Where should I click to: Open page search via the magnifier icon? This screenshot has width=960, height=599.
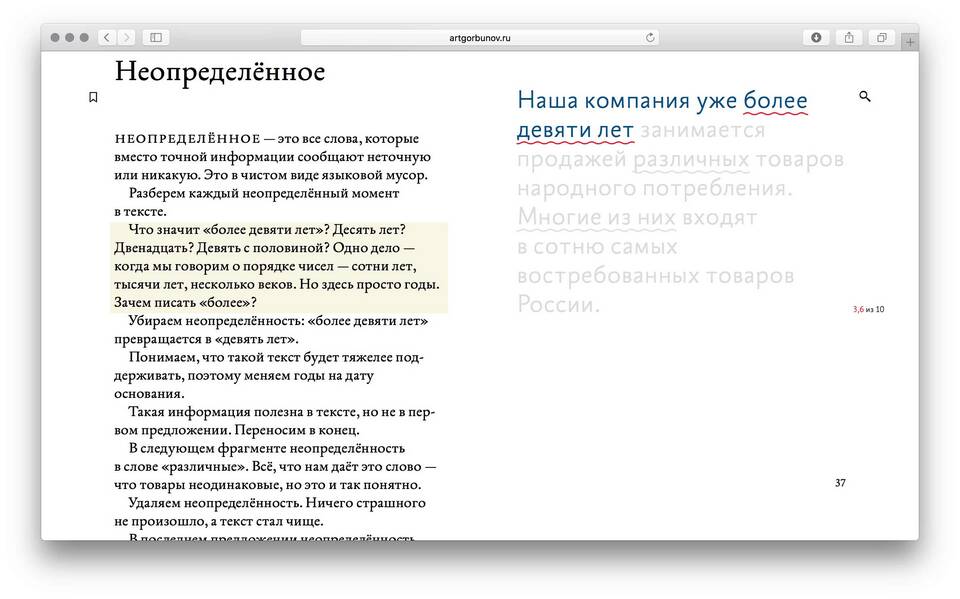pyautogui.click(x=865, y=97)
